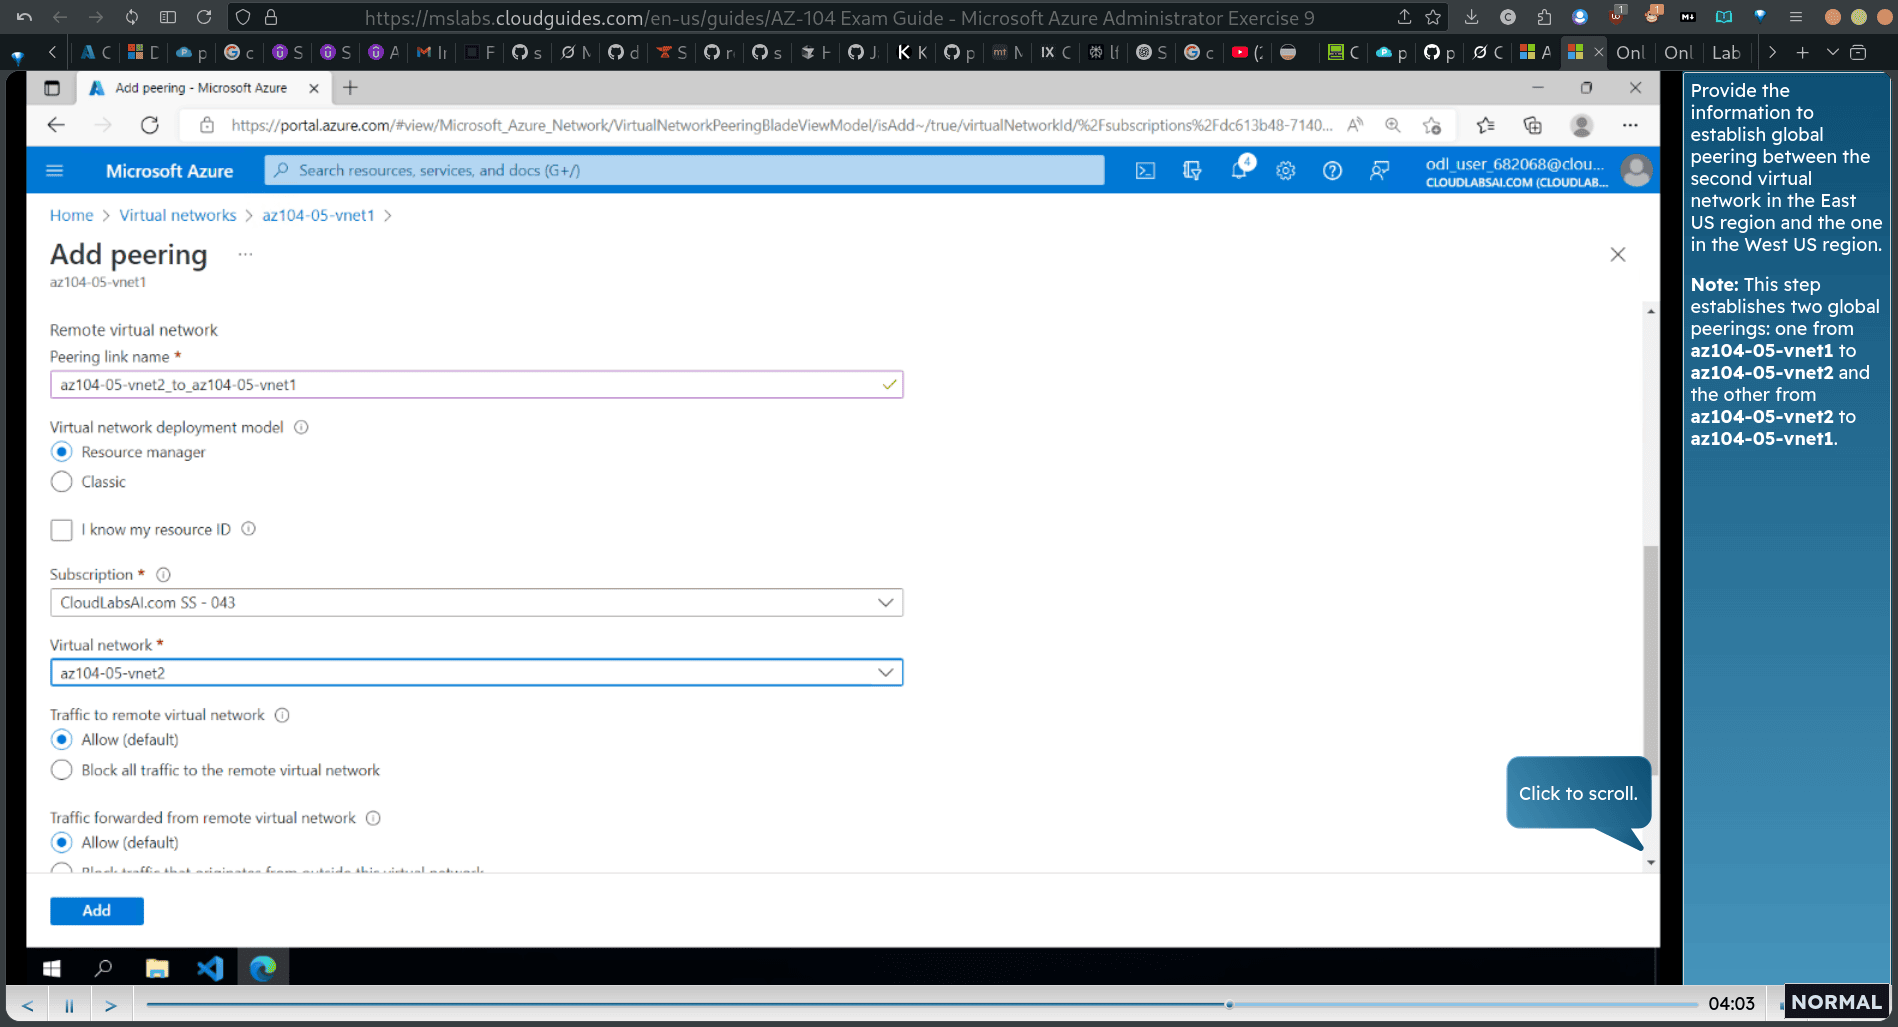Check I know my resource ID
Screen dimensions: 1898x1027
[x=62, y=530]
